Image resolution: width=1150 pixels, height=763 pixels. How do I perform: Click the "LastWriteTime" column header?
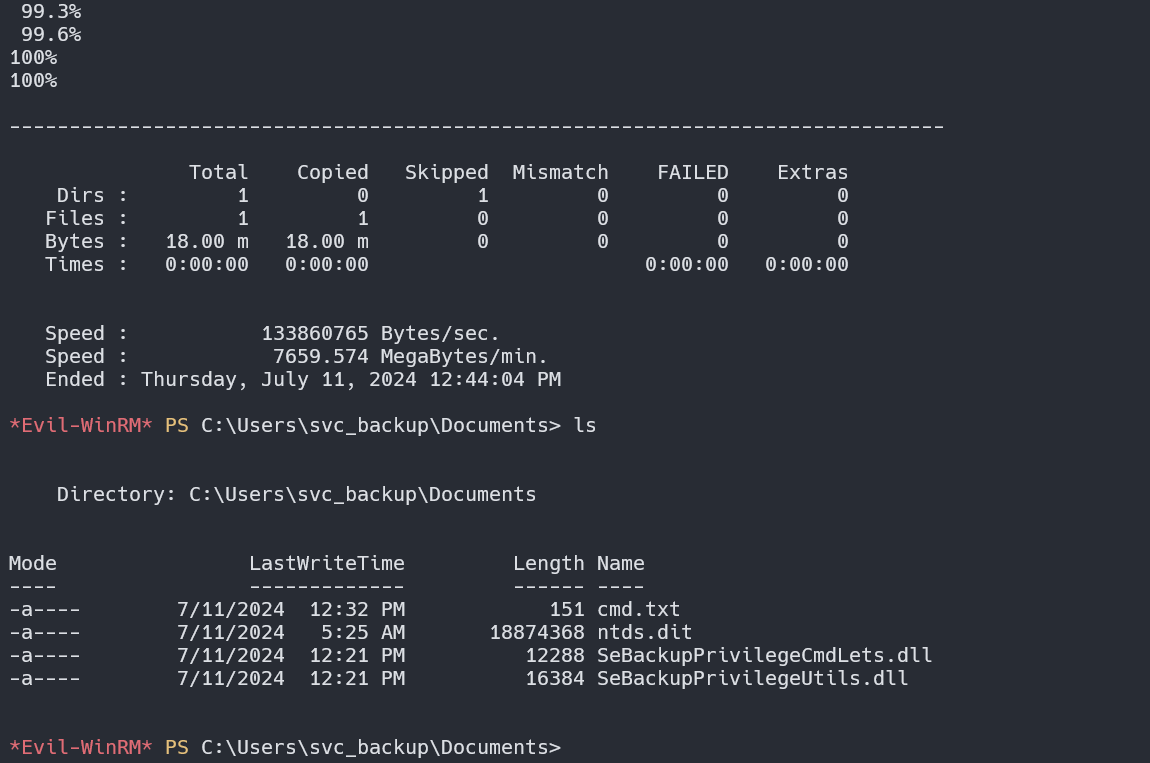[x=326, y=563]
